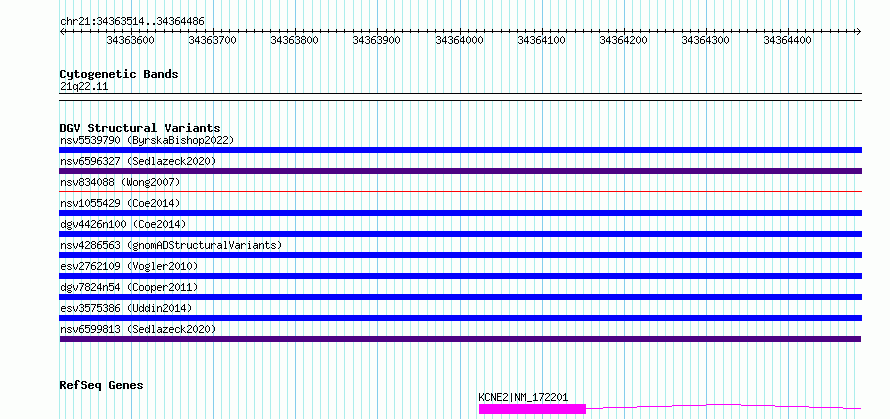
Task: Click ruler position 34363600
Action: 131,40
